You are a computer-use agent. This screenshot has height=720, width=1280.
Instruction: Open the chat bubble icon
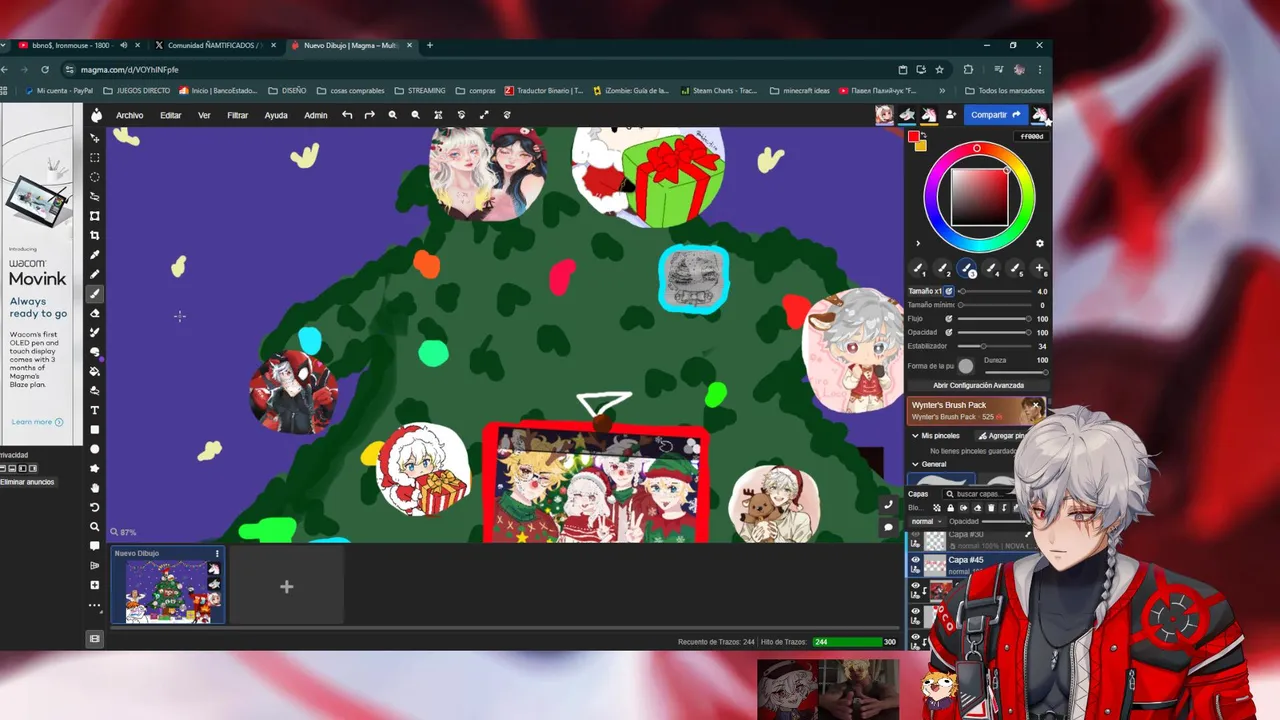coord(888,527)
